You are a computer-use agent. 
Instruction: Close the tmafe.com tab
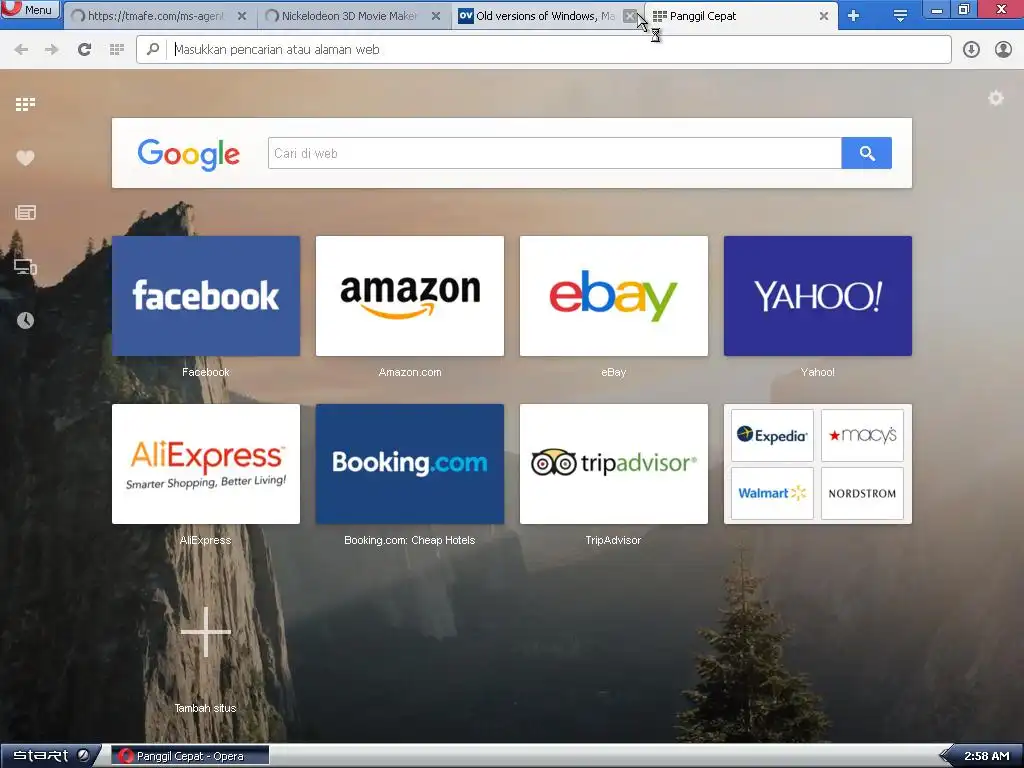point(242,16)
